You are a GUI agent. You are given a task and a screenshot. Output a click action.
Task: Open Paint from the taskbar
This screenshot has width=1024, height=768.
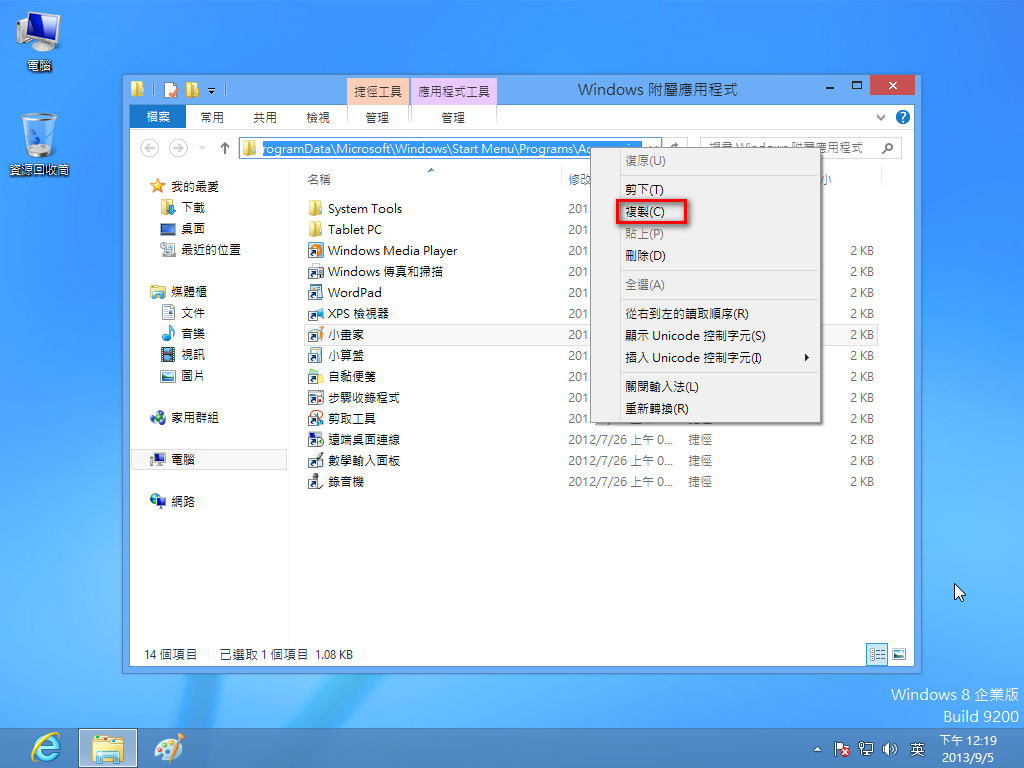pos(170,748)
